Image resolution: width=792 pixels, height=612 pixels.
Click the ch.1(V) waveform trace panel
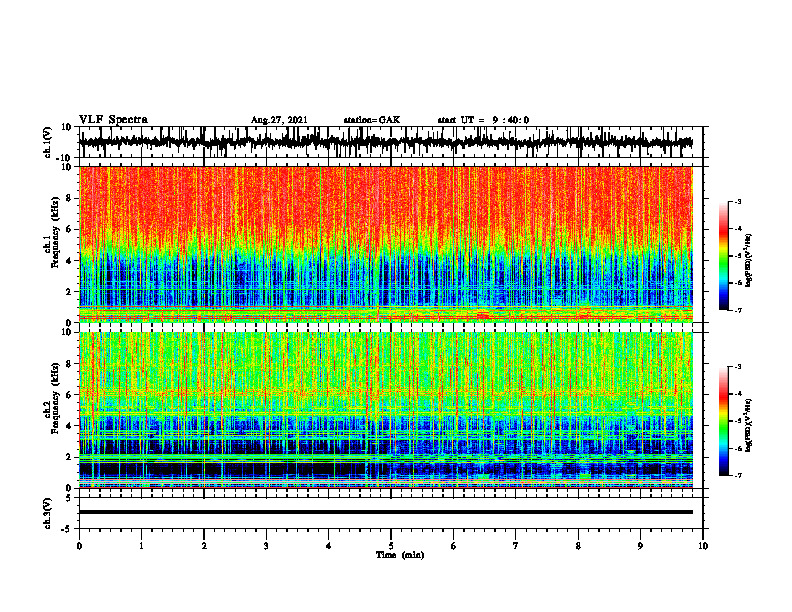pos(391,142)
